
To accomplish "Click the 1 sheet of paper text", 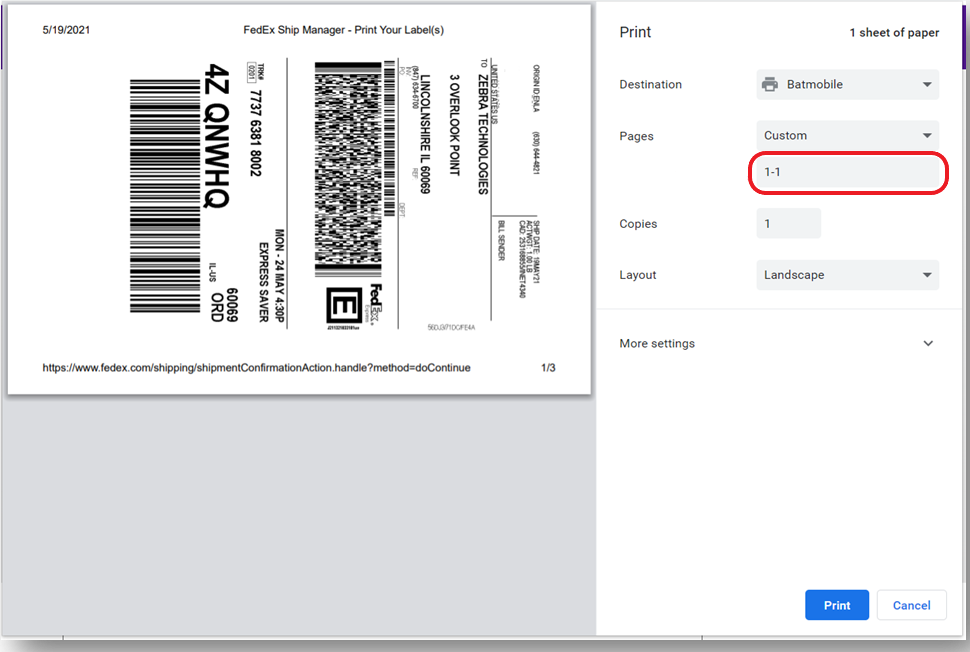I will (x=894, y=32).
